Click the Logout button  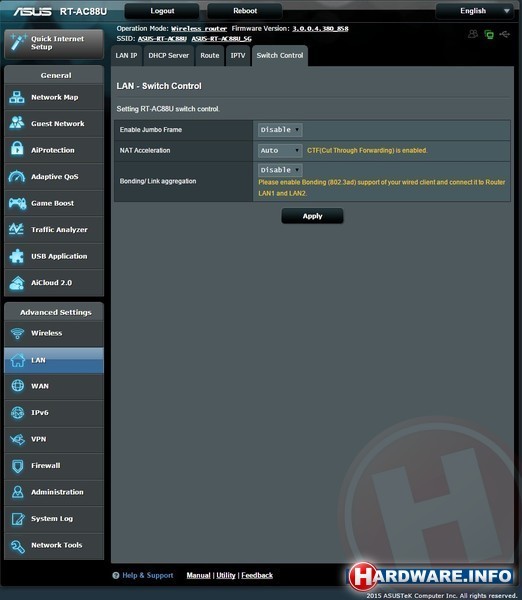[x=162, y=11]
